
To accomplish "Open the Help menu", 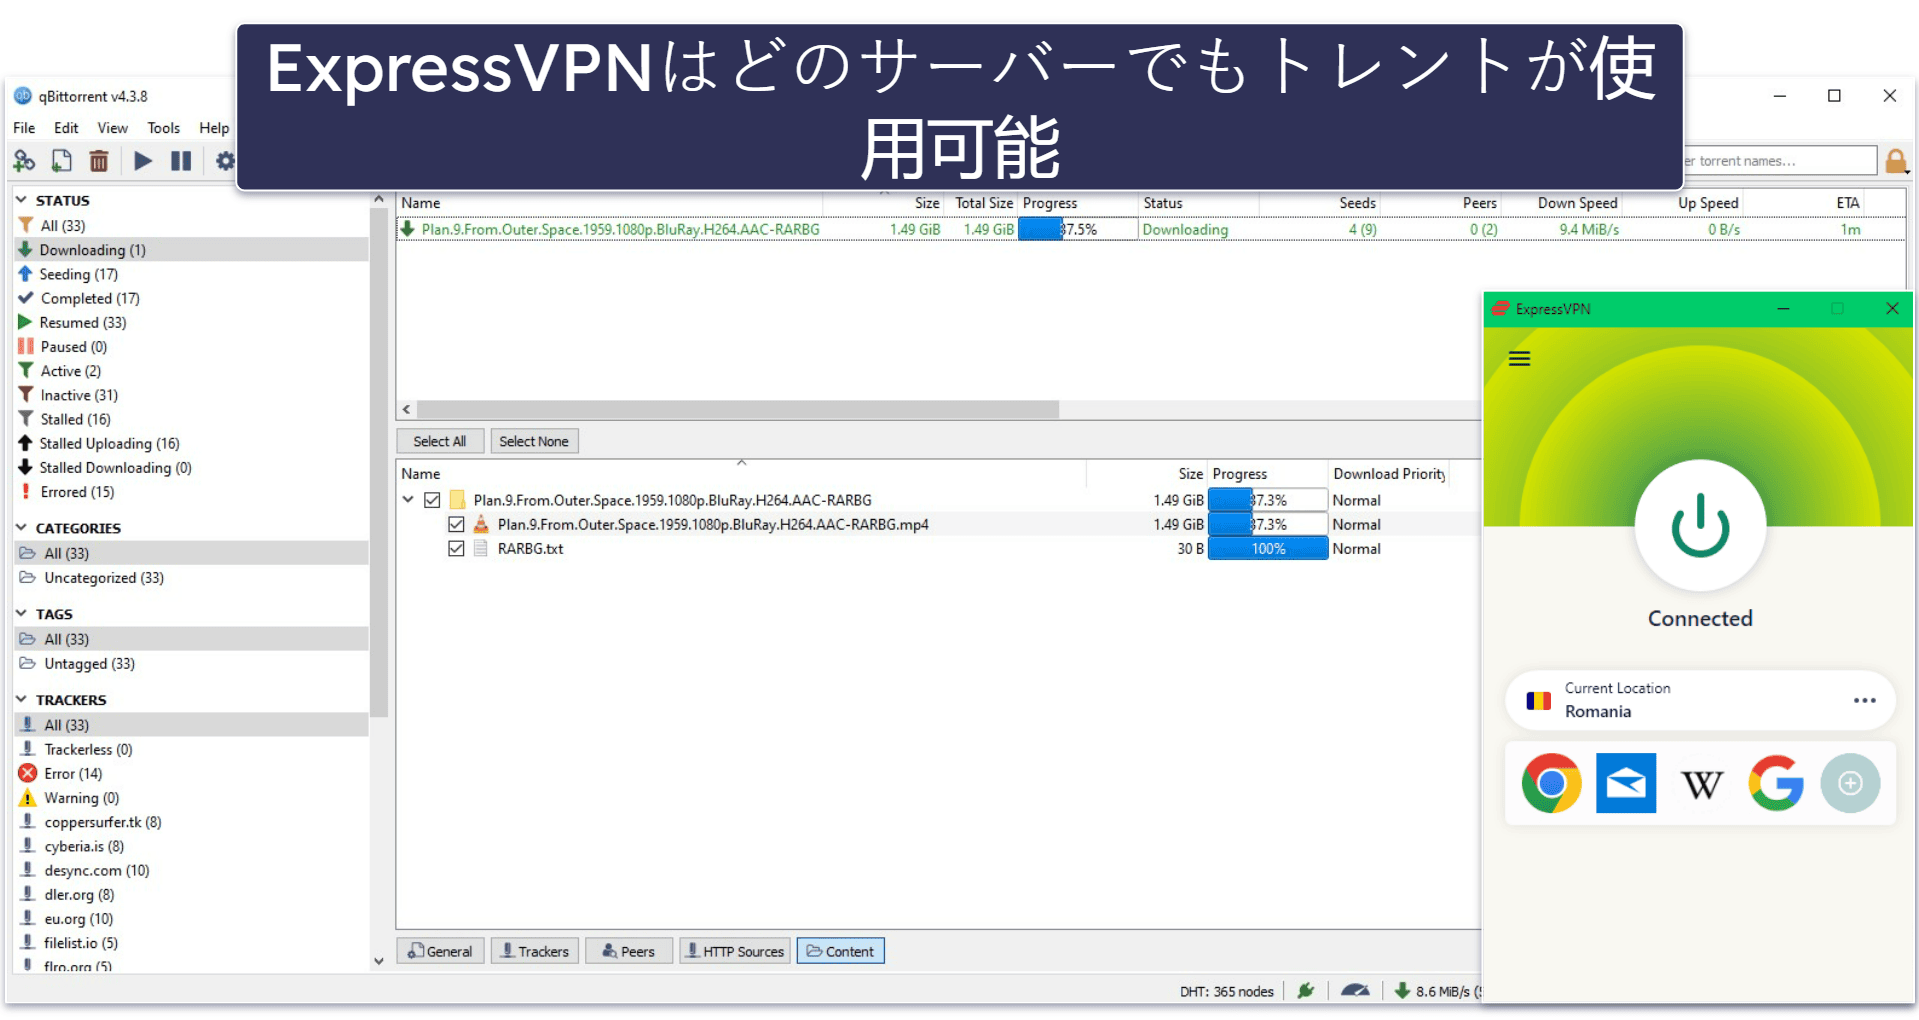I will pyautogui.click(x=214, y=128).
